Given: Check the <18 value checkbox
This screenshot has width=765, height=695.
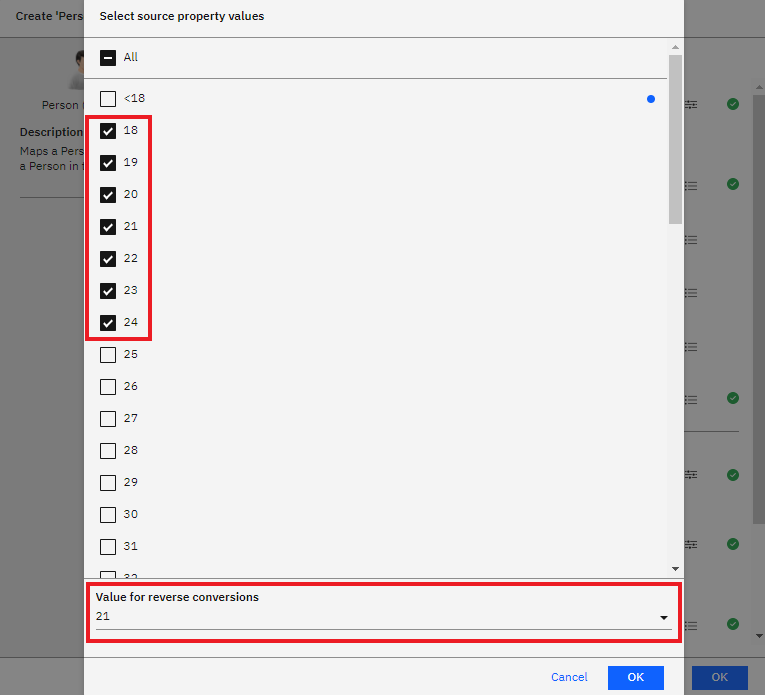Looking at the screenshot, I should click(108, 99).
